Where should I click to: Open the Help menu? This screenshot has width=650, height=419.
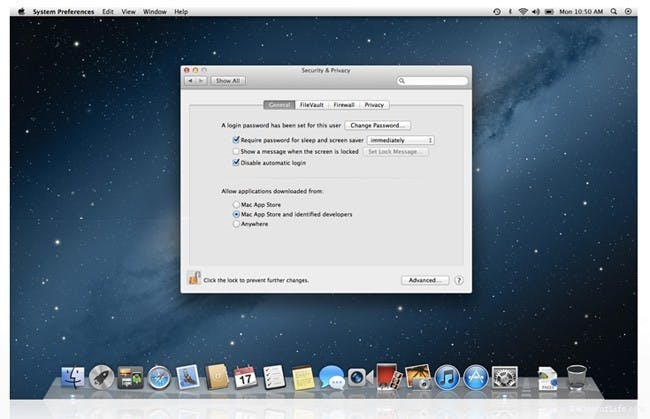[x=181, y=12]
